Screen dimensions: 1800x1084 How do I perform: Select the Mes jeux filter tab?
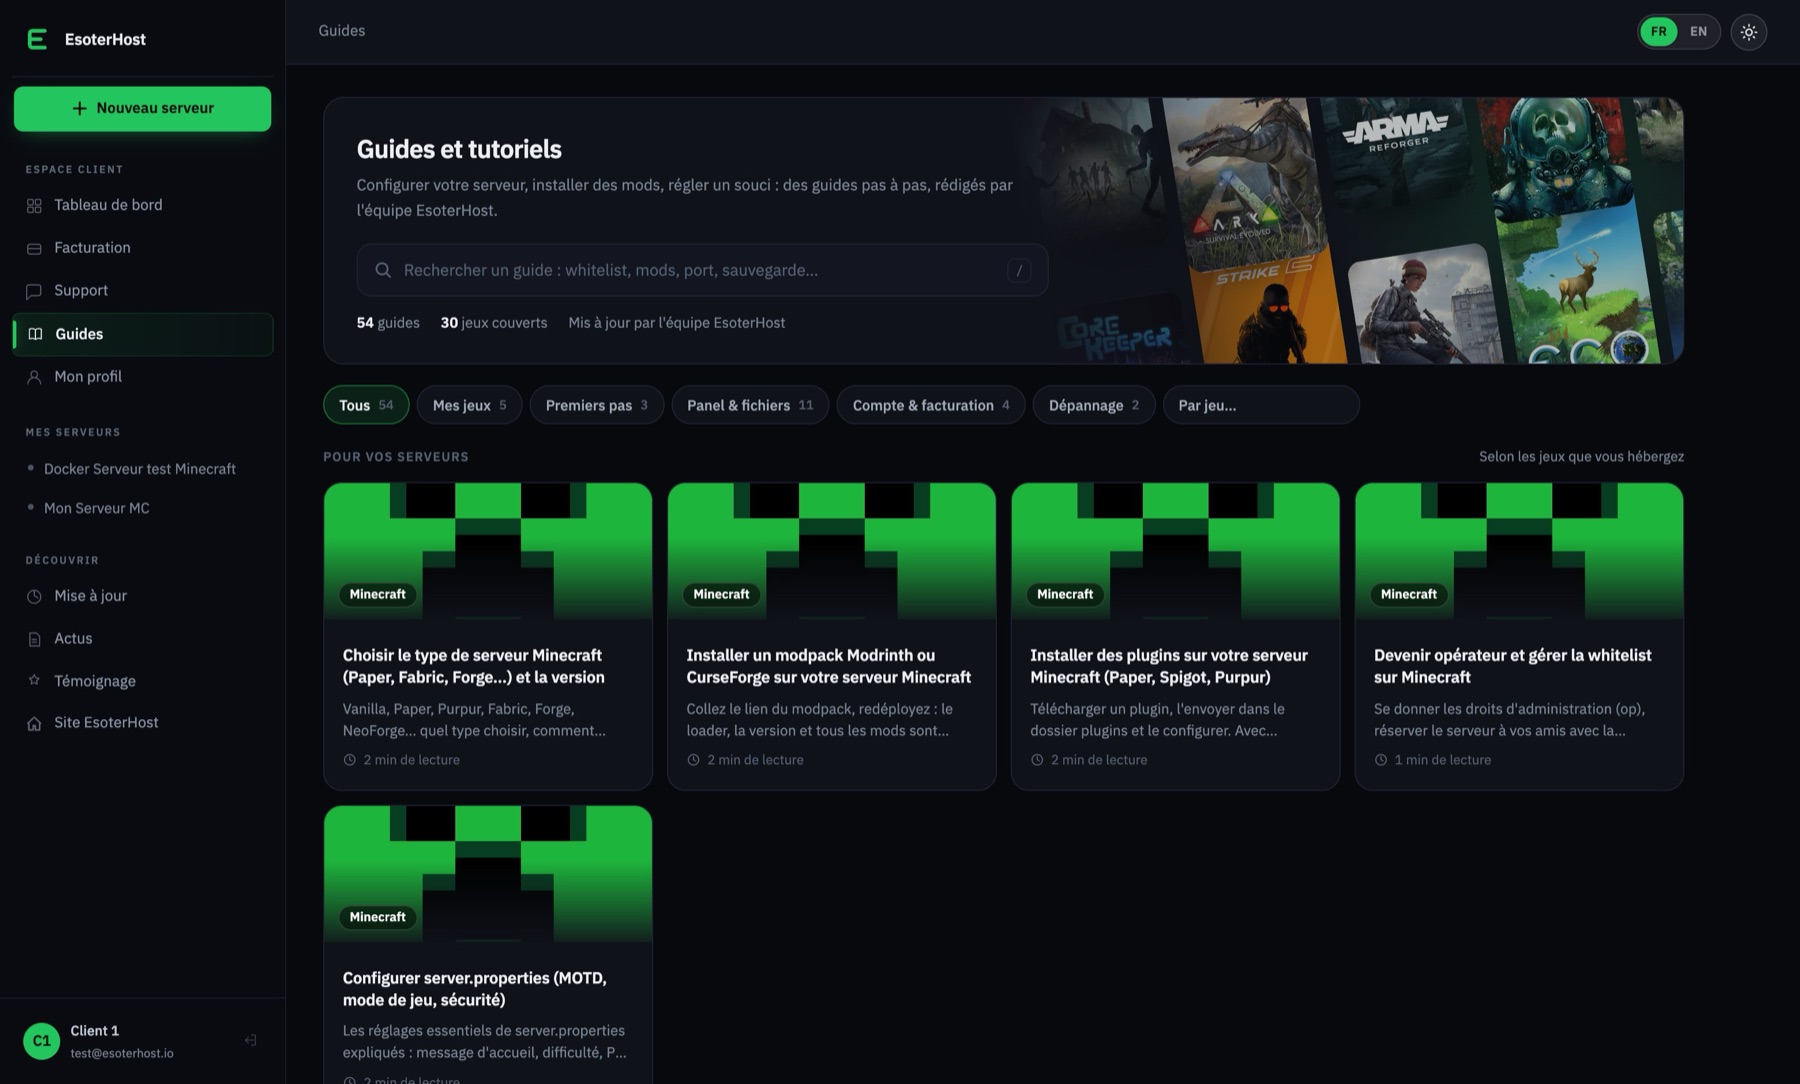[x=469, y=405]
